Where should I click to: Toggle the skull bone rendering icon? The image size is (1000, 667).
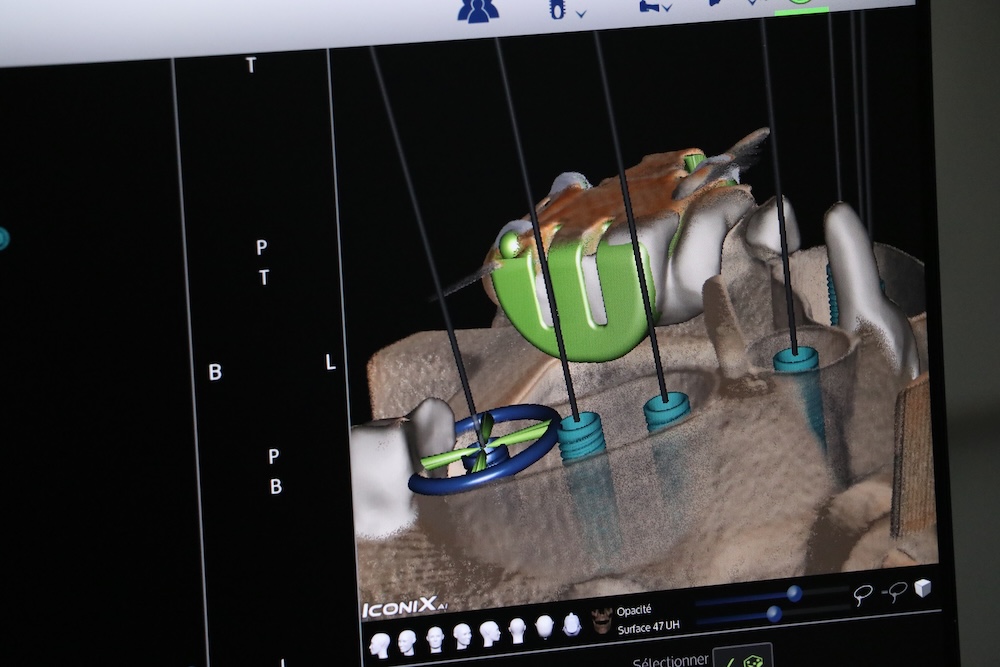[x=601, y=621]
